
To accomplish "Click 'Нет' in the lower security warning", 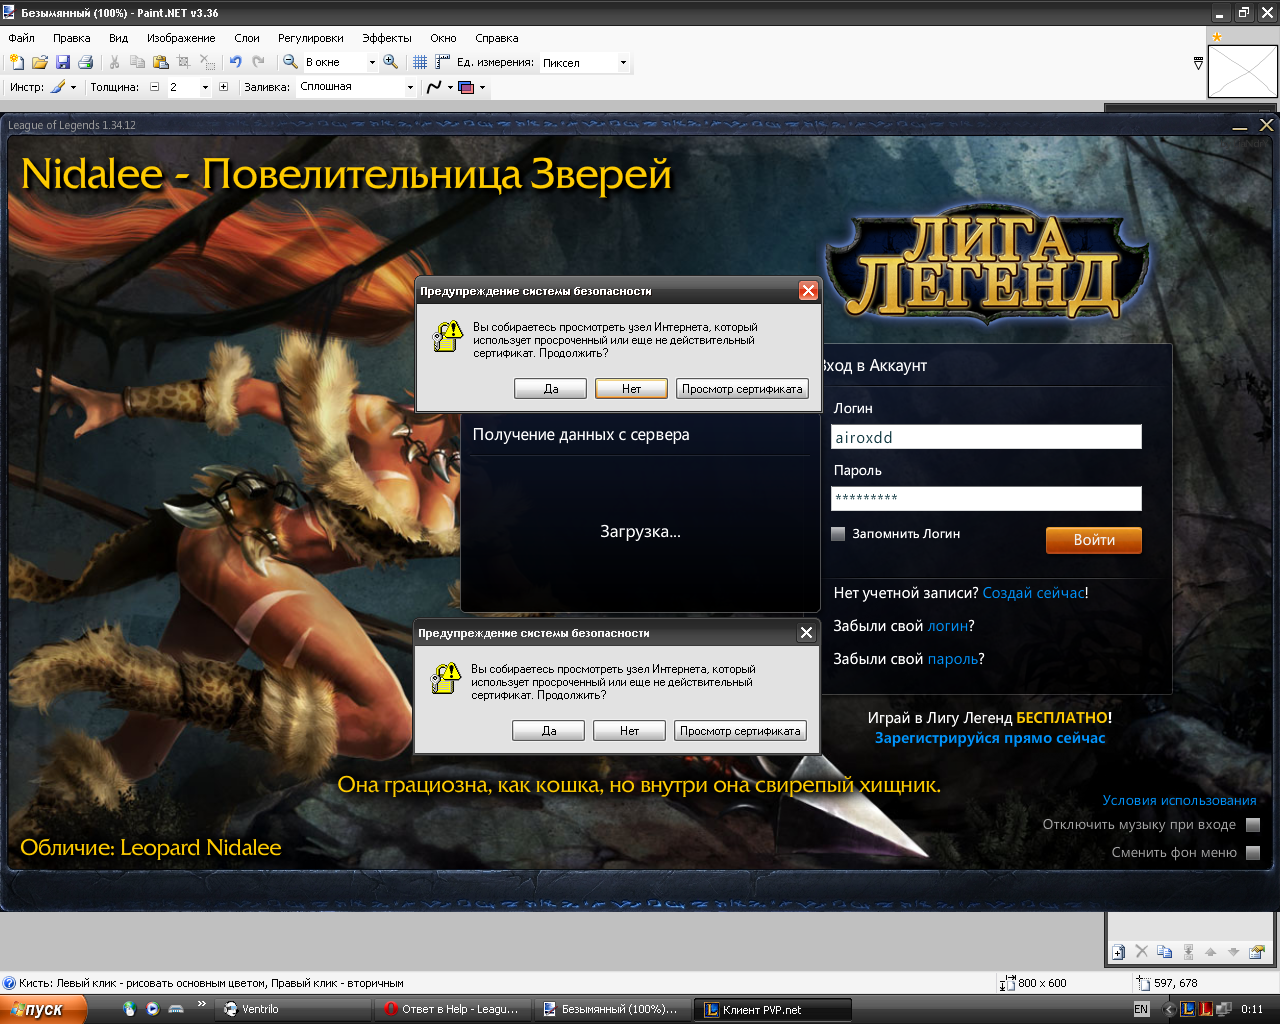I will [x=629, y=731].
